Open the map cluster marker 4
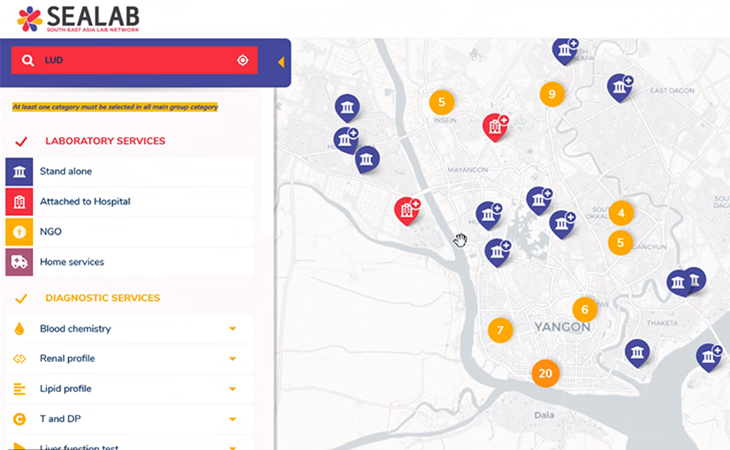The width and height of the screenshot is (730, 450). (x=621, y=213)
